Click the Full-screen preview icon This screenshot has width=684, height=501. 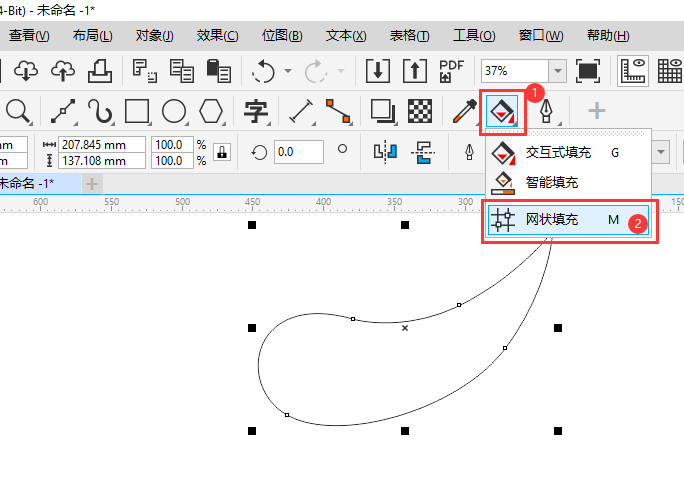coord(588,71)
